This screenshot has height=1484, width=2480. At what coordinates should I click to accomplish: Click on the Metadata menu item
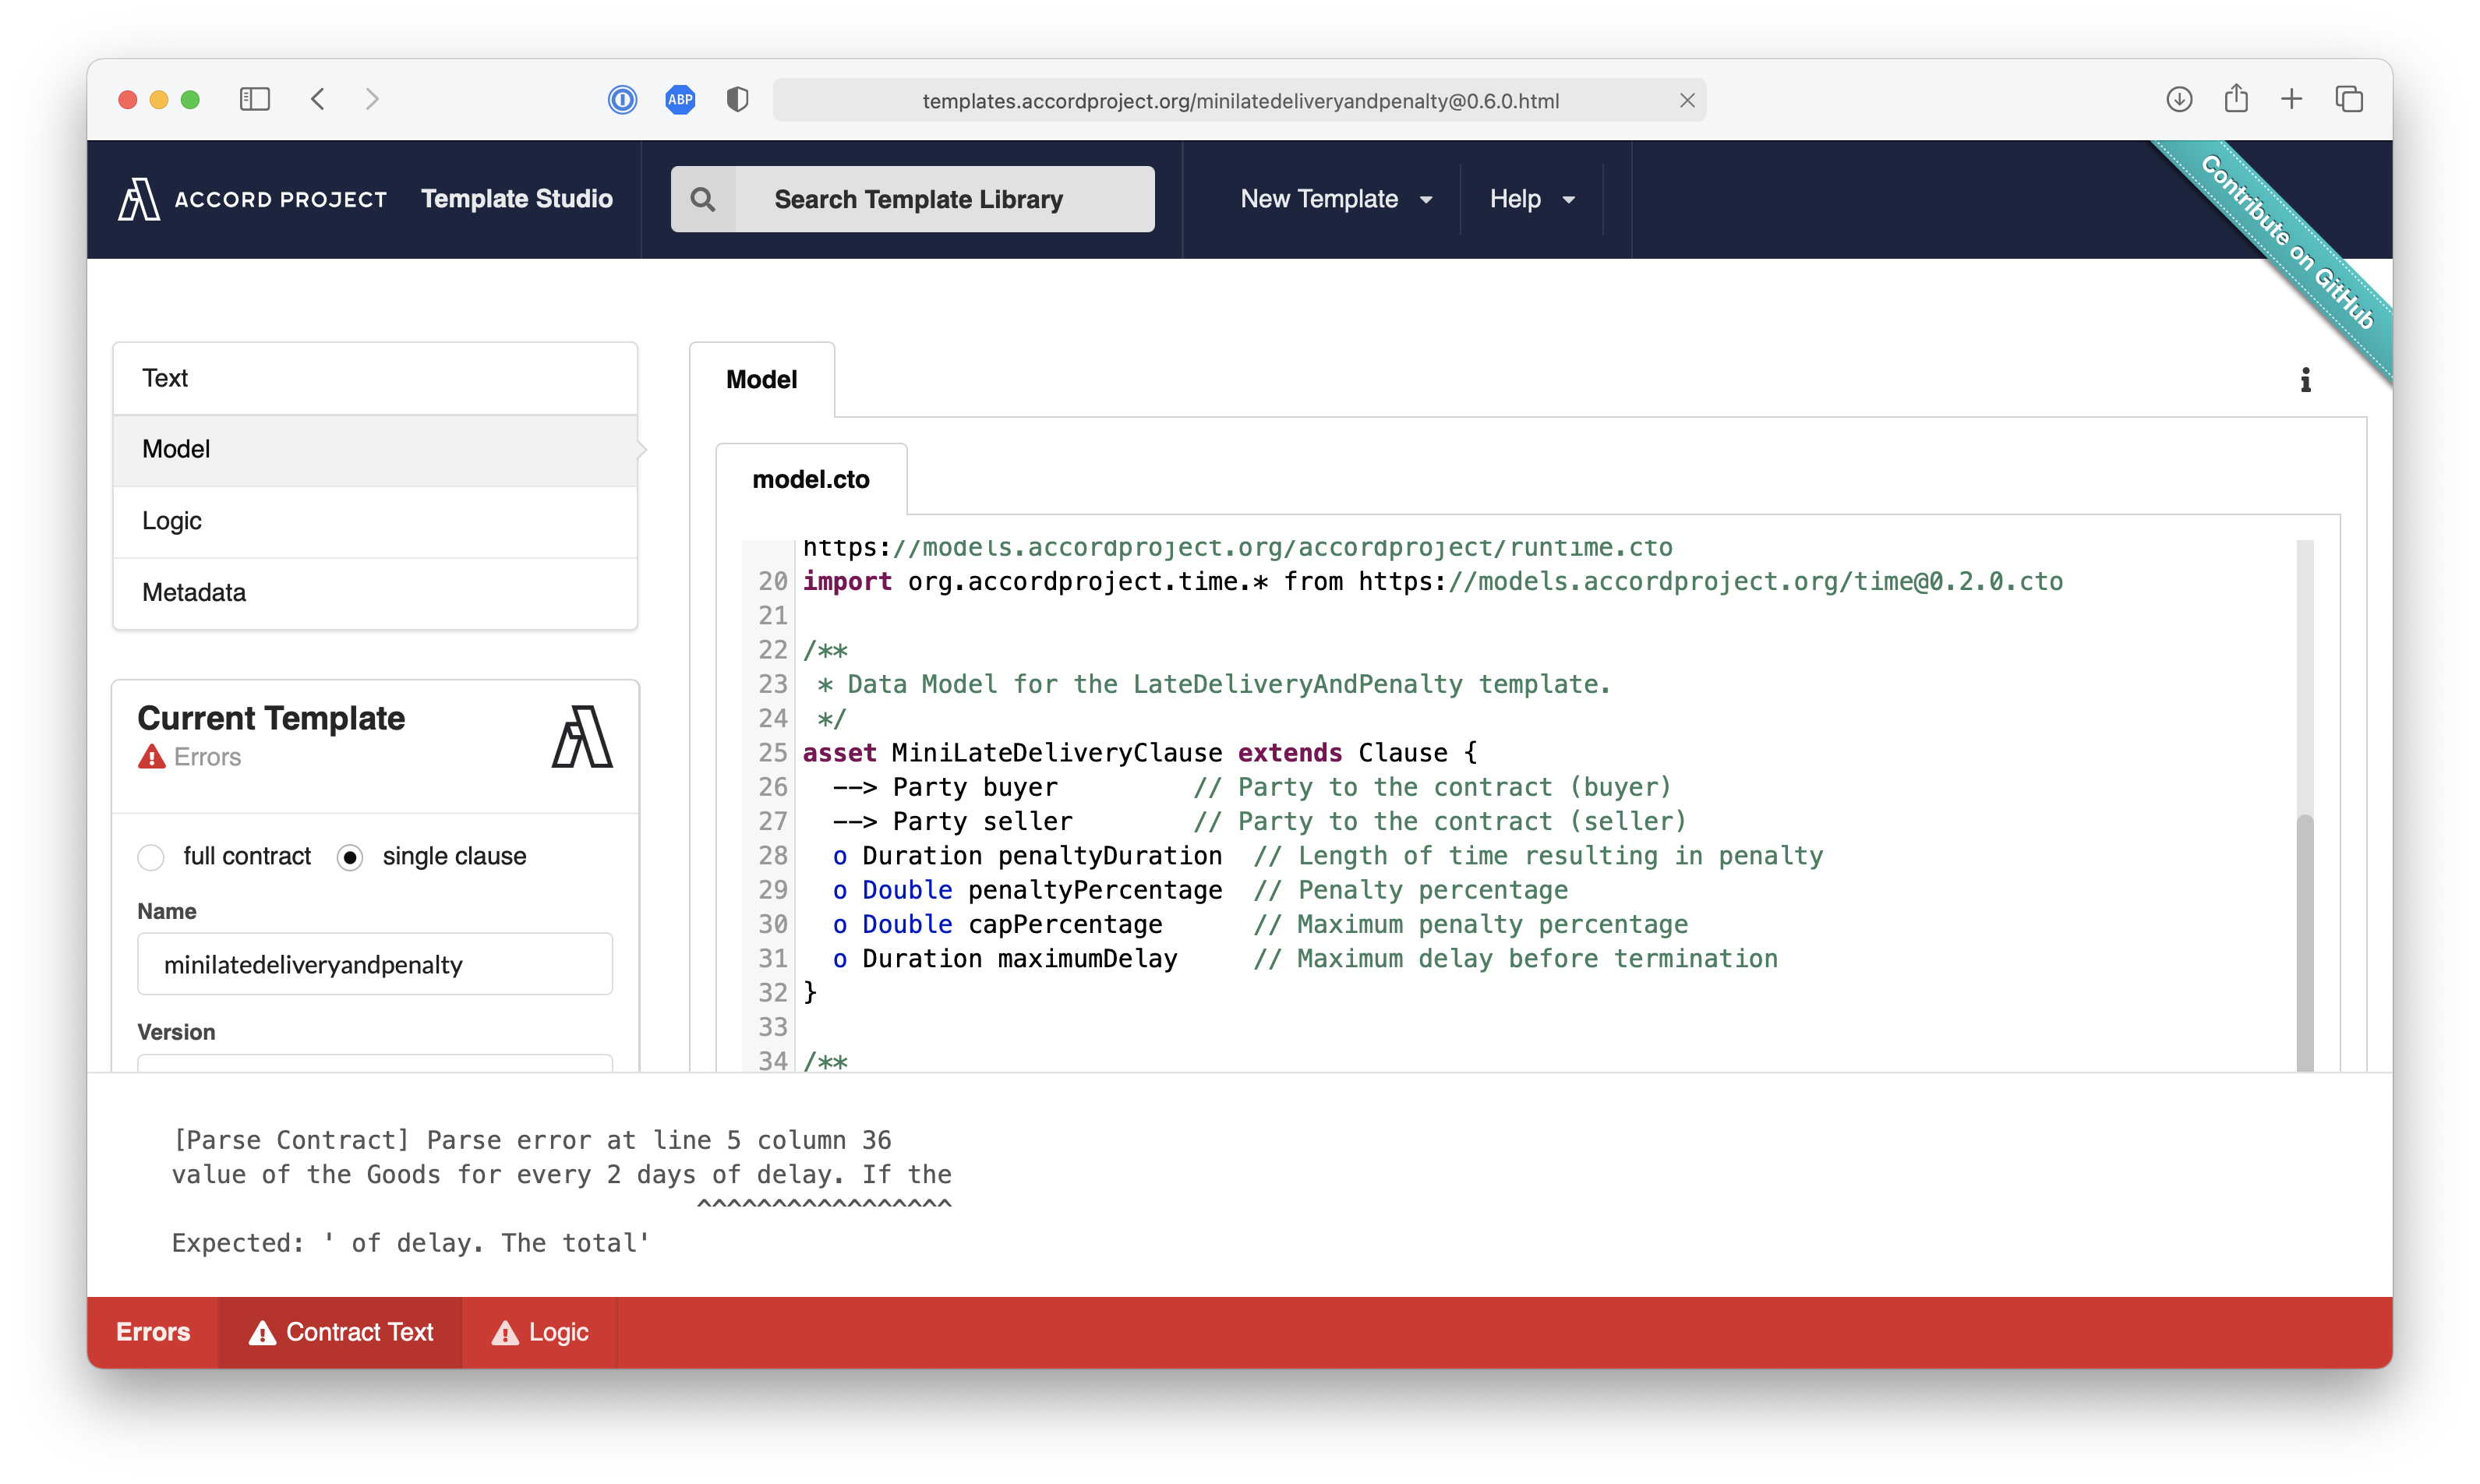point(194,592)
